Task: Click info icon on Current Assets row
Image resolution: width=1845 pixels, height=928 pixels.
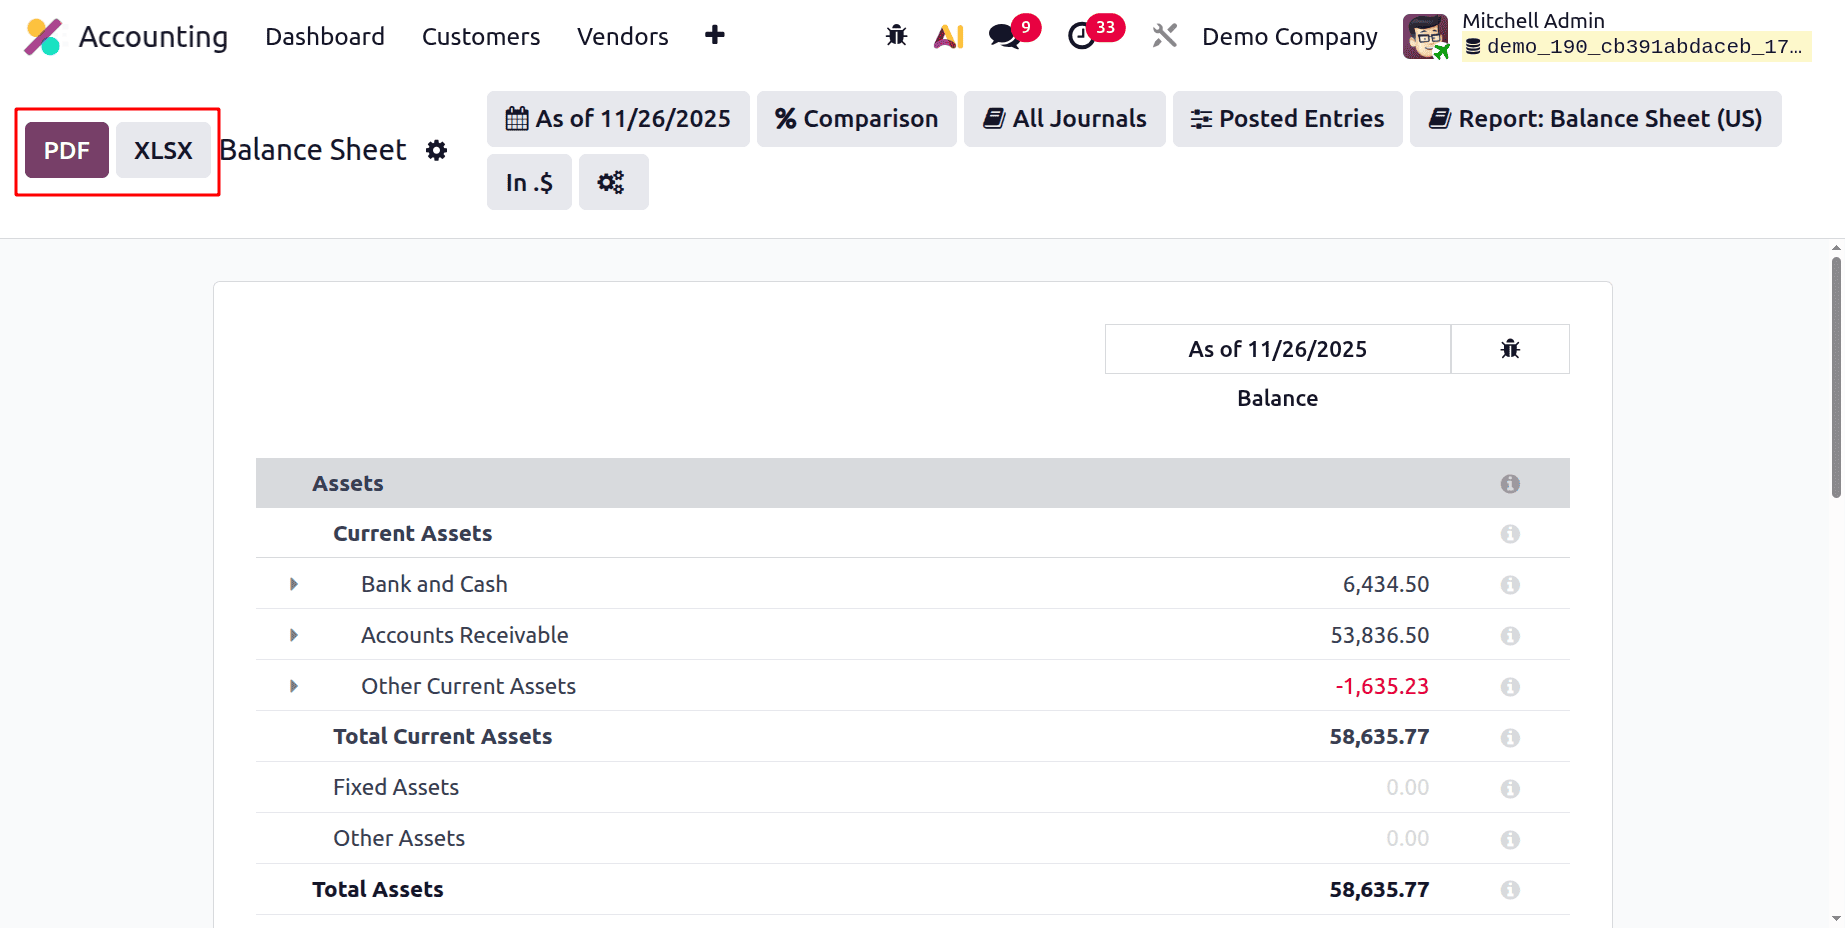Action: (x=1510, y=534)
